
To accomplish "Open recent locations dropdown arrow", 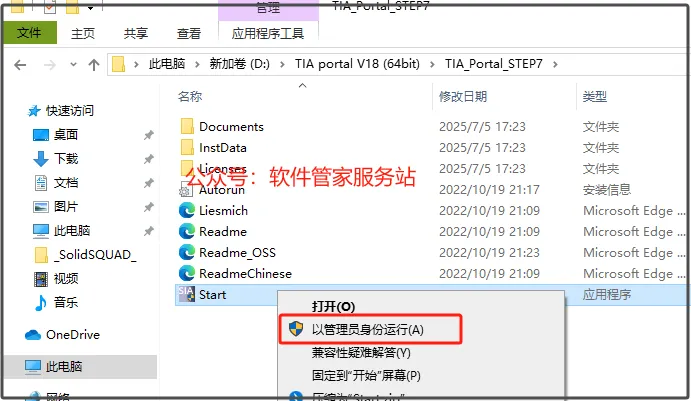I will (x=73, y=65).
